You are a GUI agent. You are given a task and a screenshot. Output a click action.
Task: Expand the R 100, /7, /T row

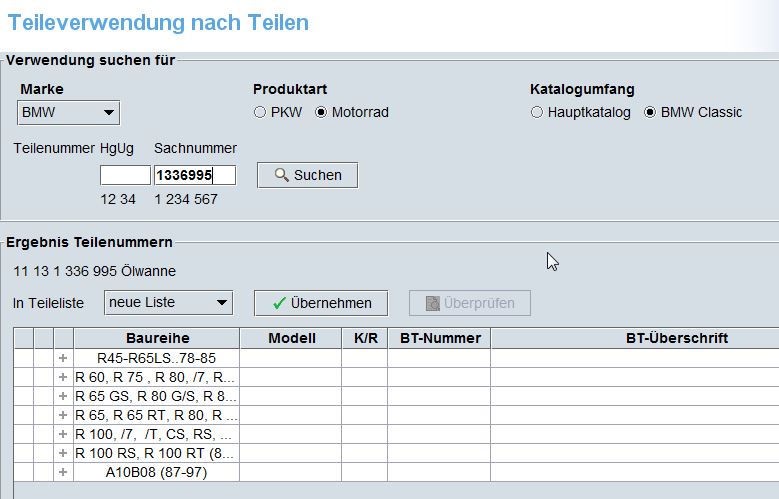point(63,434)
